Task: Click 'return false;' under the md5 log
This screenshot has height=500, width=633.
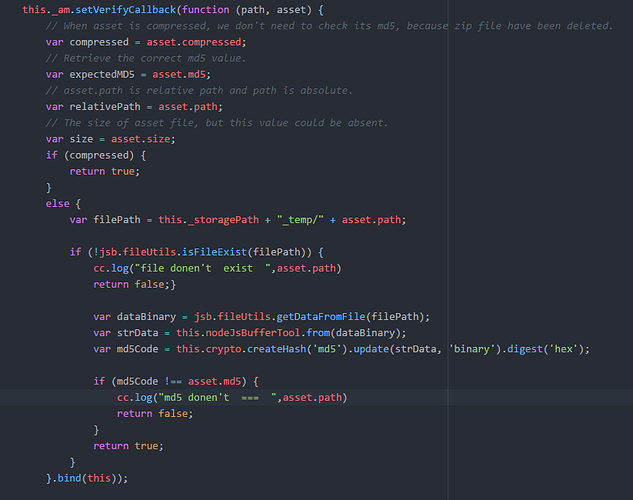Action: [155, 413]
